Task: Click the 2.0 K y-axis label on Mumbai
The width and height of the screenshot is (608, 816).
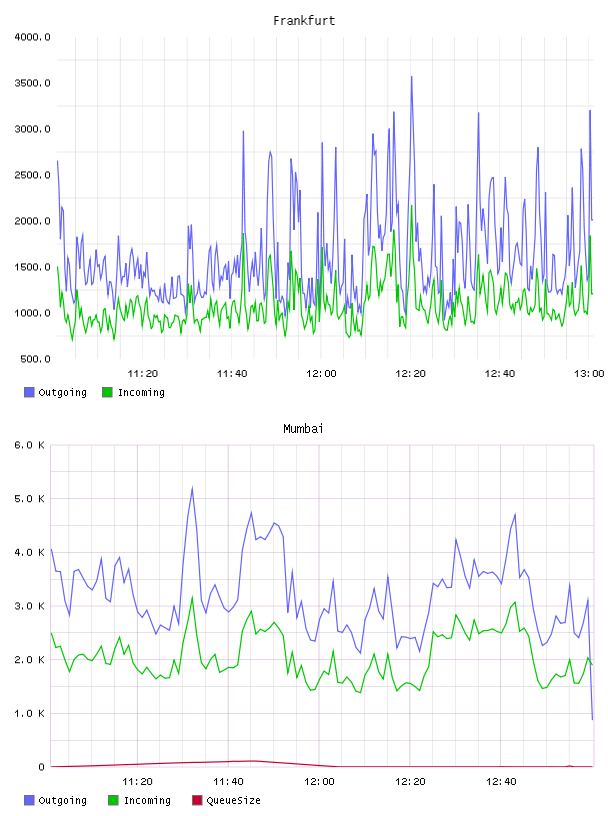Action: [29, 659]
